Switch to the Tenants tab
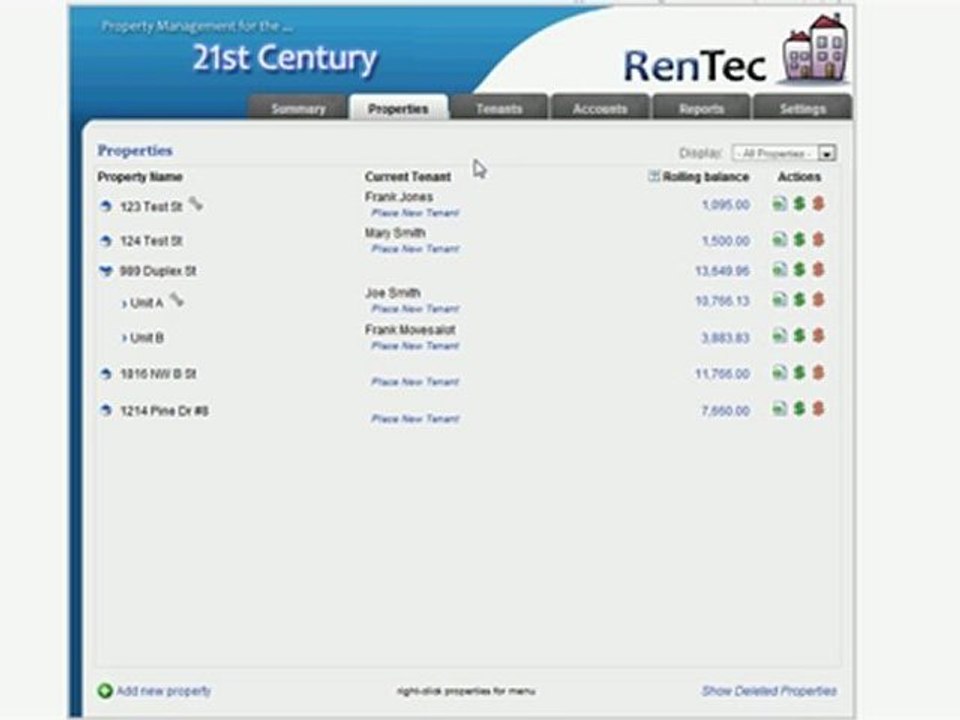Screen dimensions: 960x720 click(499, 108)
